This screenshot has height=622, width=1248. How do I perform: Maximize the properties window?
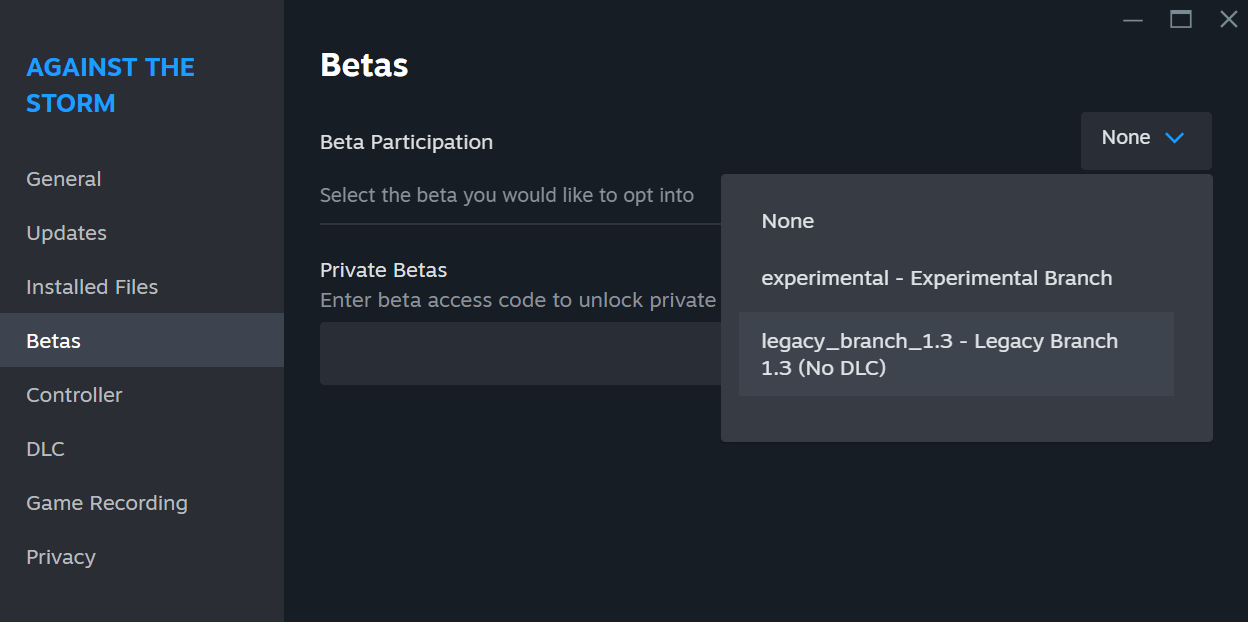tap(1181, 19)
